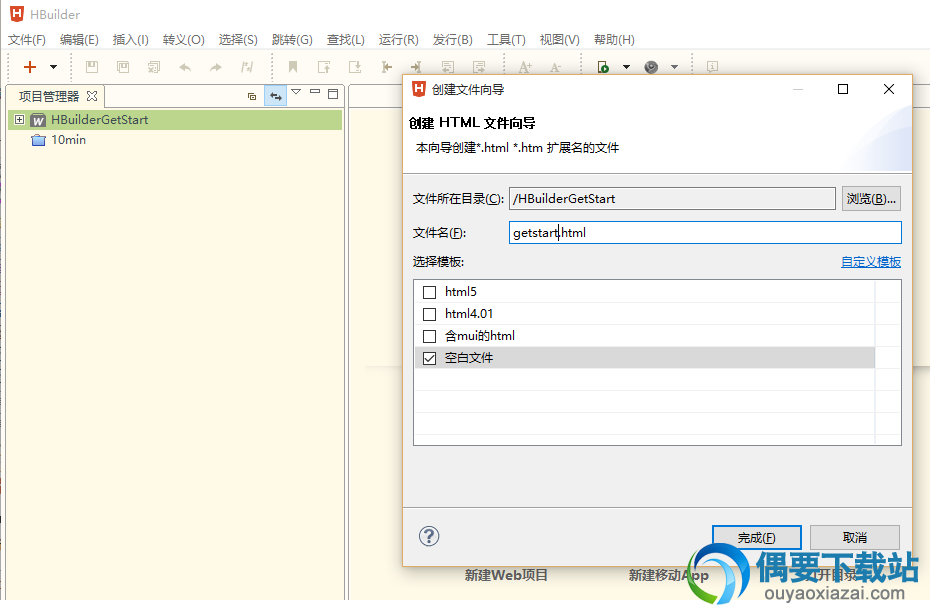Viewport: 930px width, 605px height.
Task: Increase font size with A+ icon
Action: tap(525, 67)
